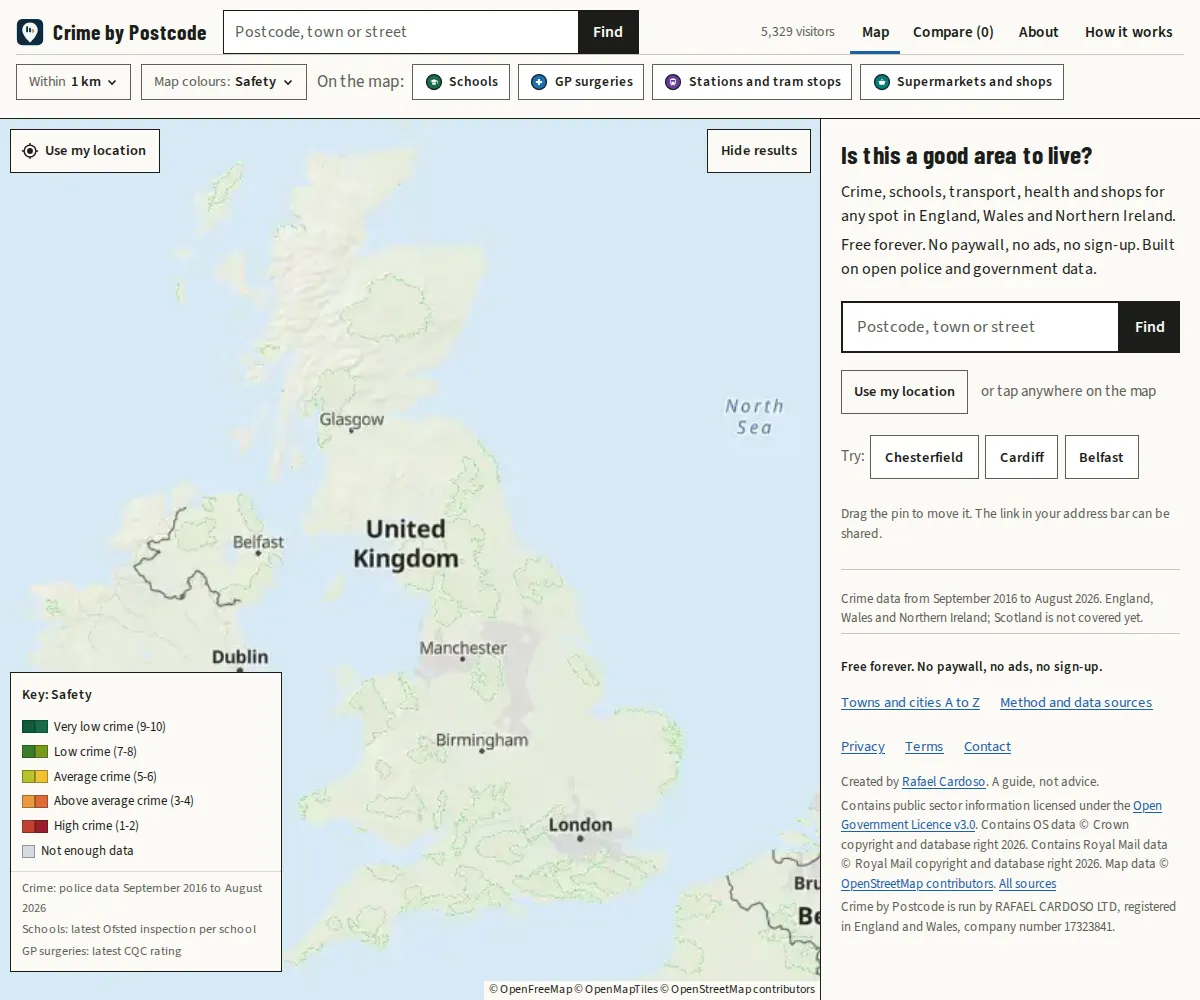Click the Supermarkets and shops icon
The width and height of the screenshot is (1200, 1000).
pos(881,82)
